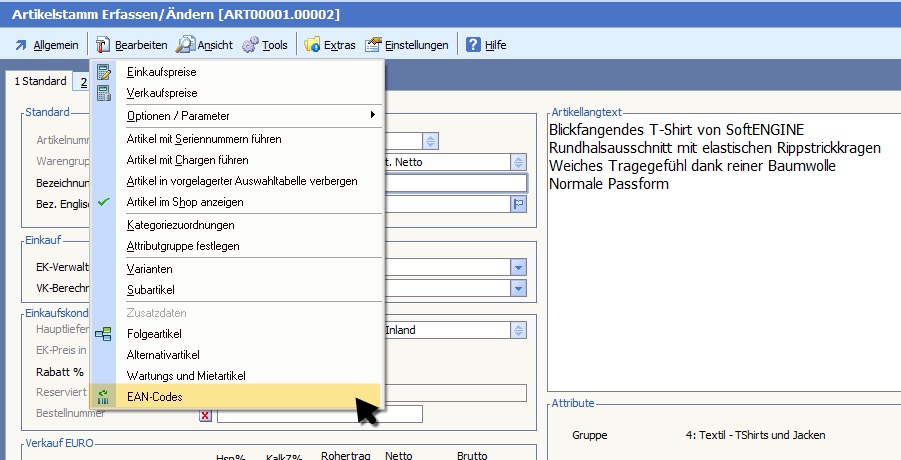This screenshot has height=460, width=901.
Task: Click the Einkaufspreise pencil icon
Action: (103, 72)
